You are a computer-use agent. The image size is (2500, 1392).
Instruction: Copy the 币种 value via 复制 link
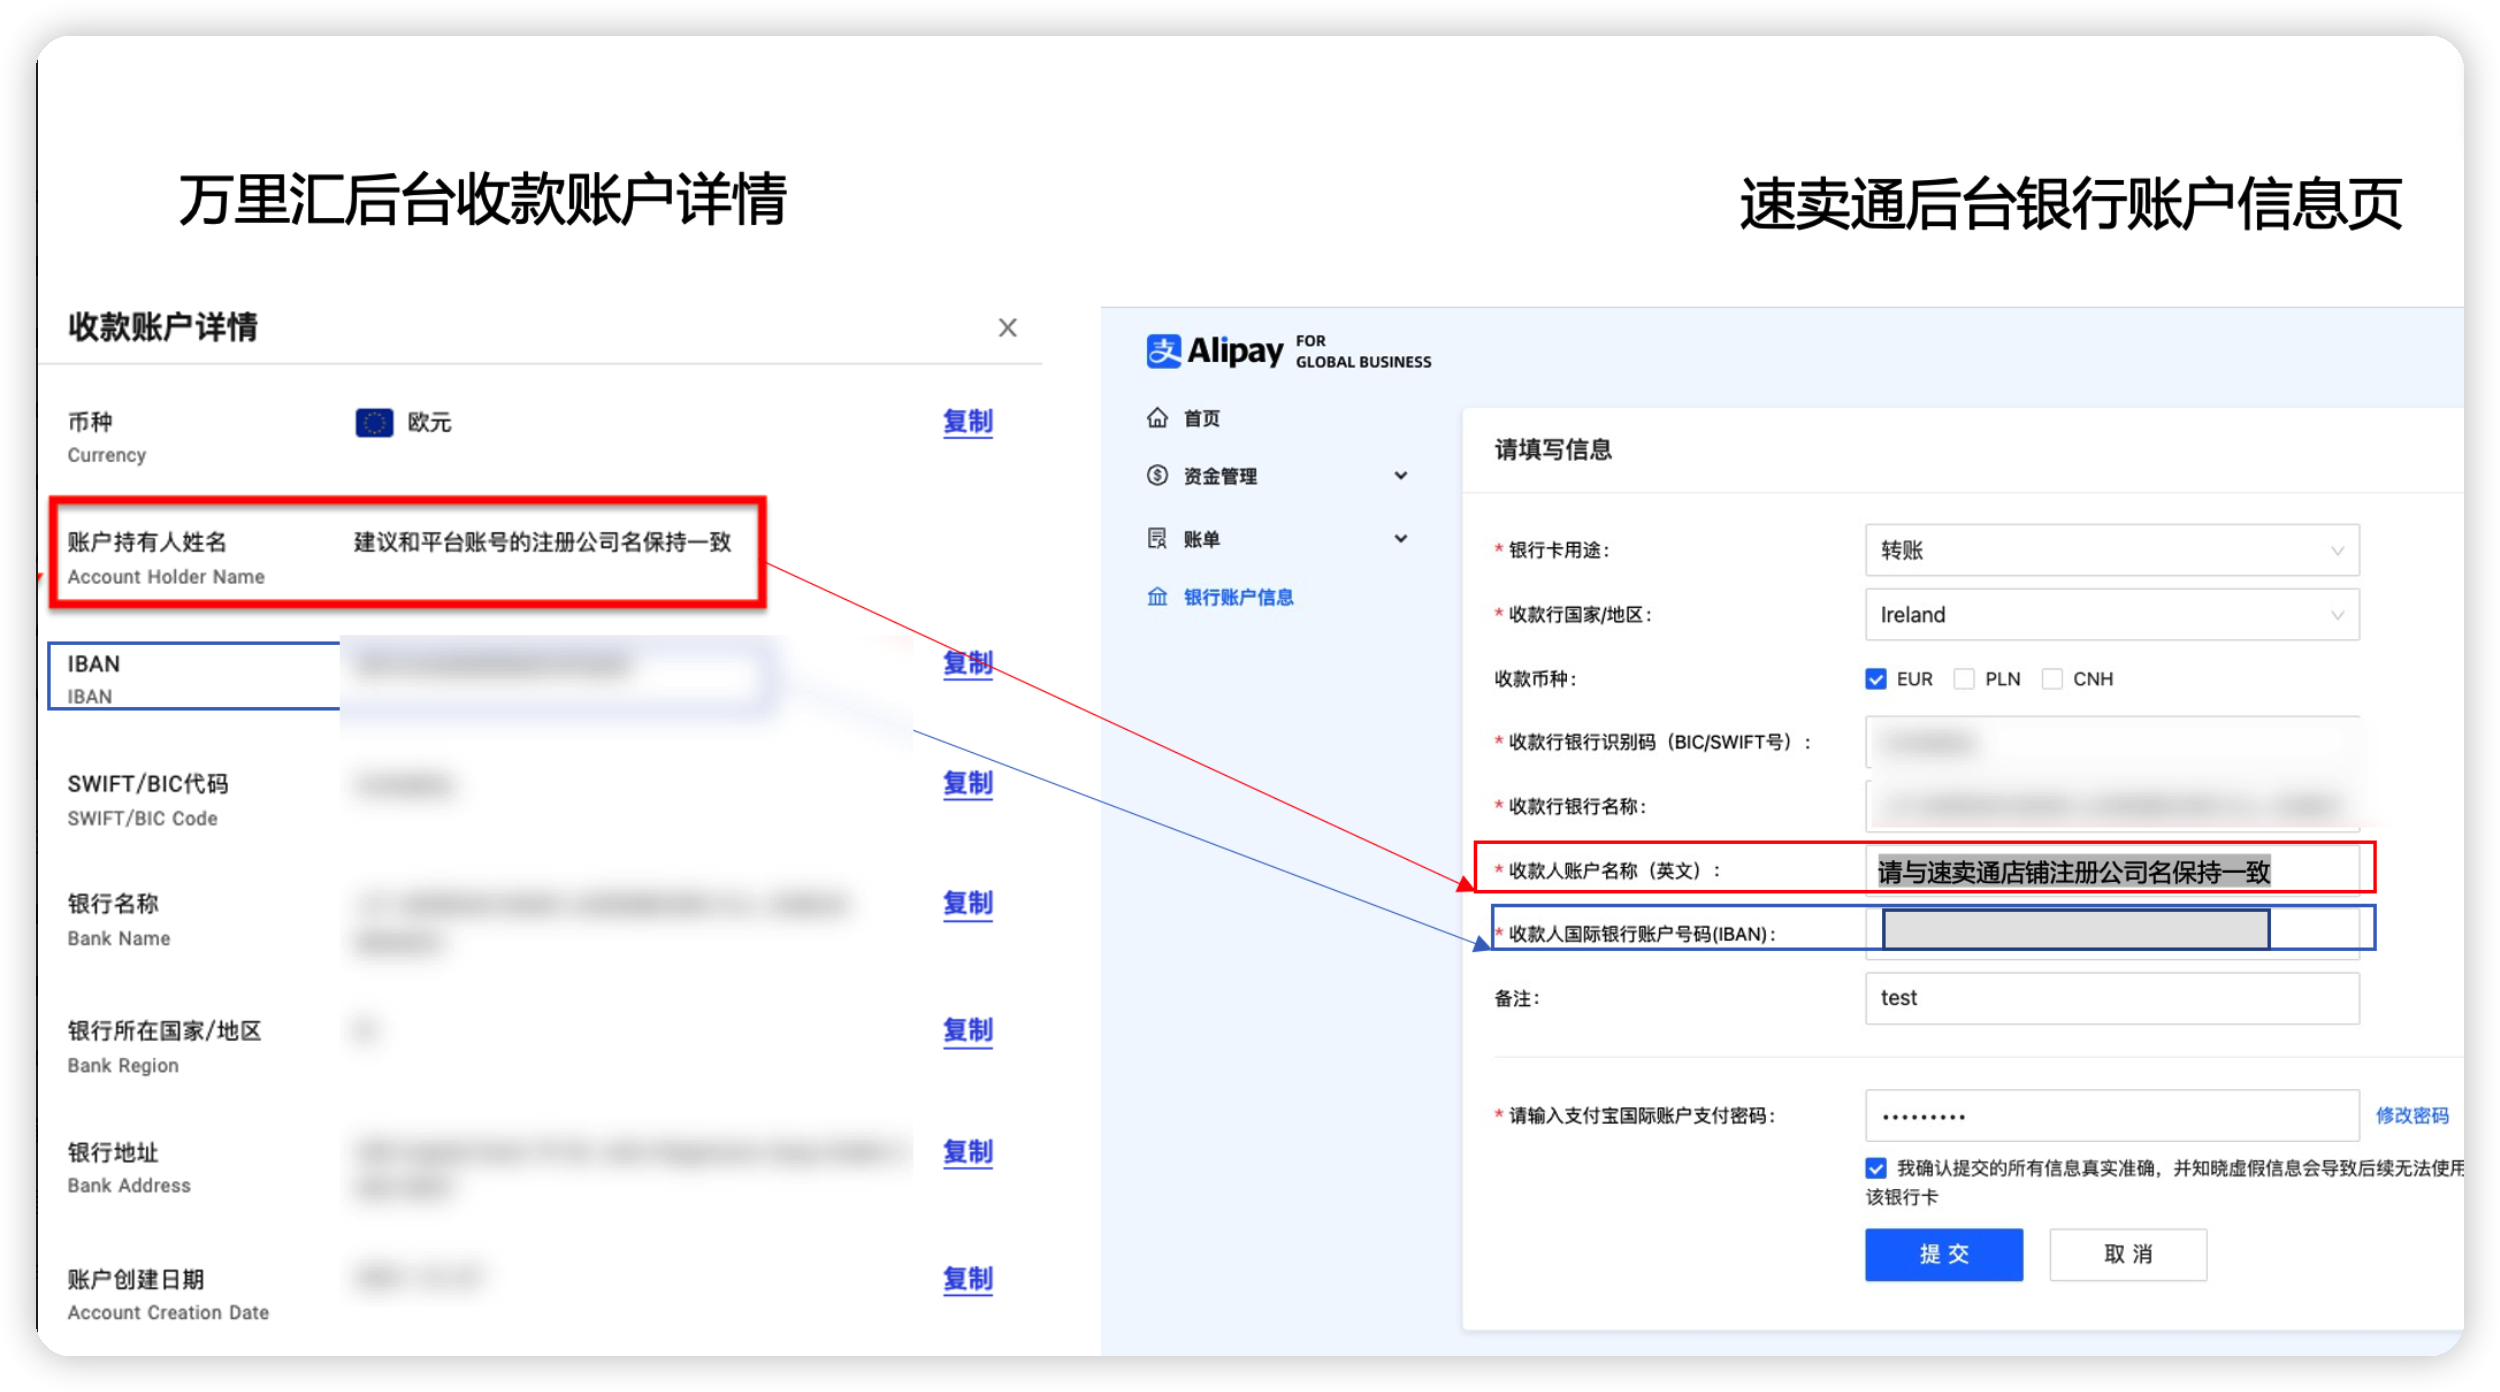point(966,423)
